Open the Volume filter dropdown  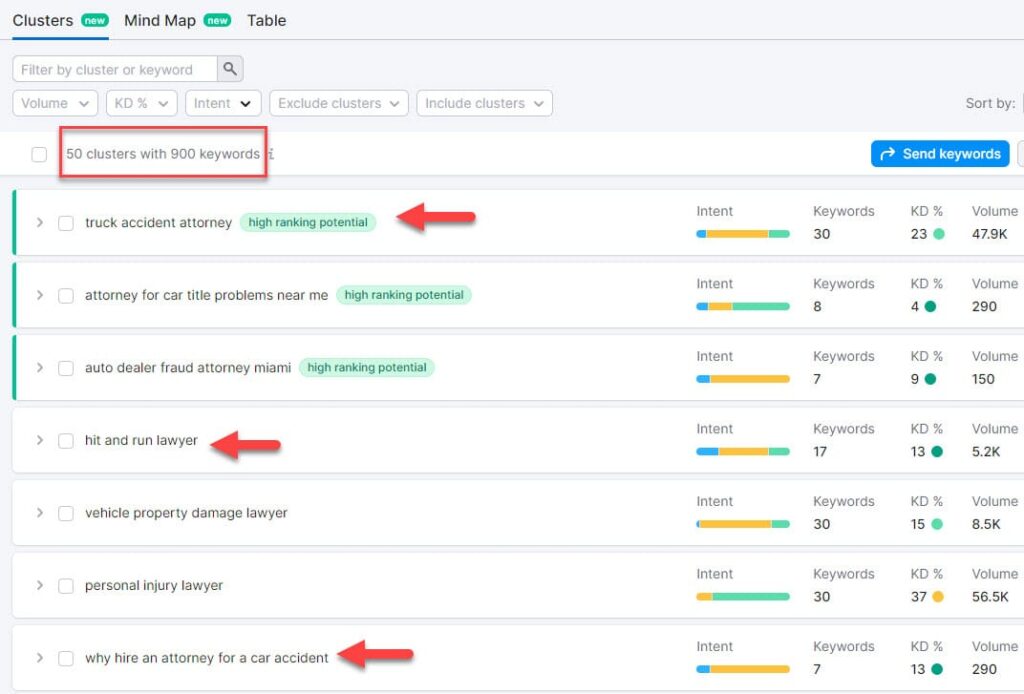[55, 103]
